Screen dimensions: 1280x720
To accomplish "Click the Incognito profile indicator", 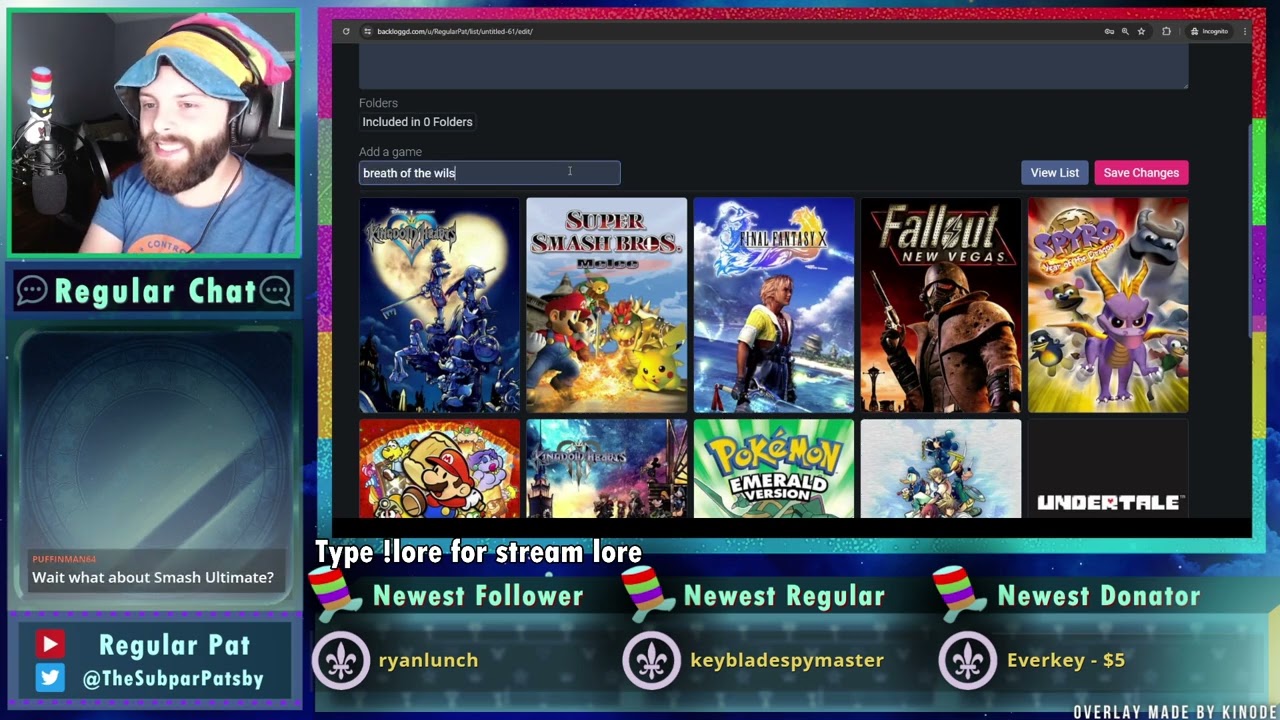I will [x=1209, y=31].
